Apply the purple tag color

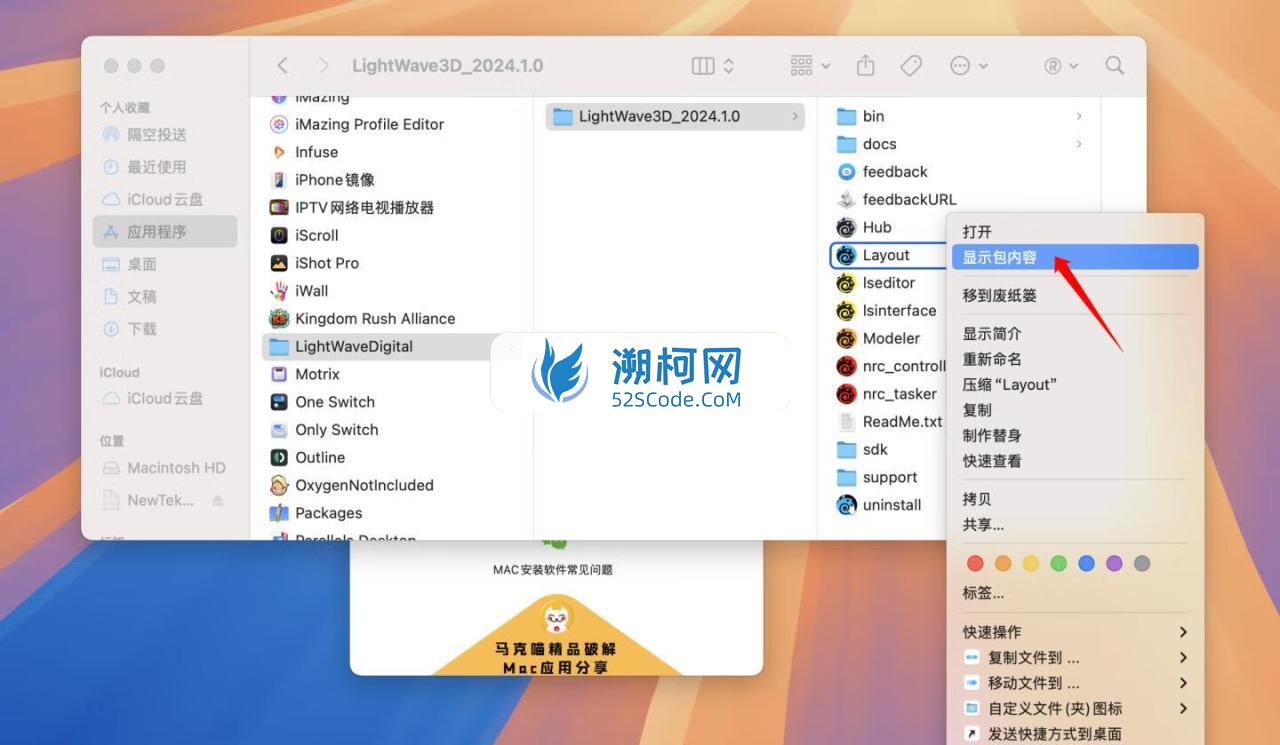coord(1114,564)
